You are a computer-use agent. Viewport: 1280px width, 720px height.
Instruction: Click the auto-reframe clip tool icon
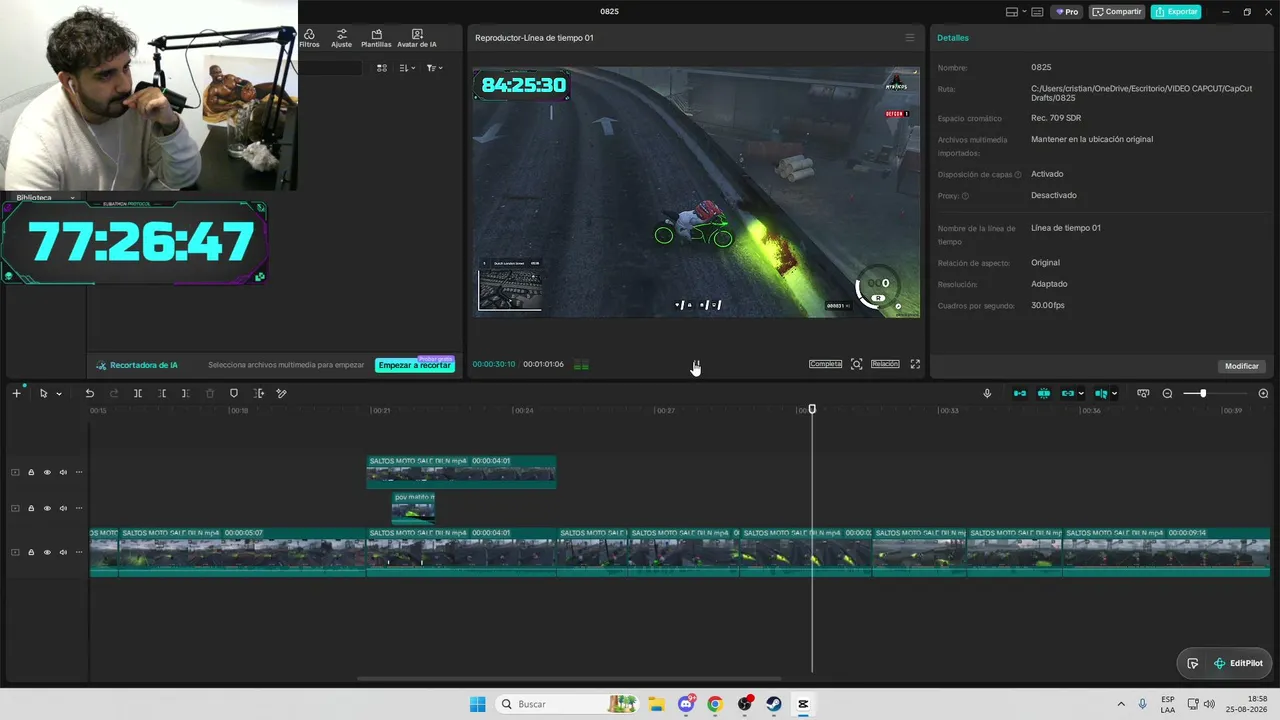coord(258,393)
